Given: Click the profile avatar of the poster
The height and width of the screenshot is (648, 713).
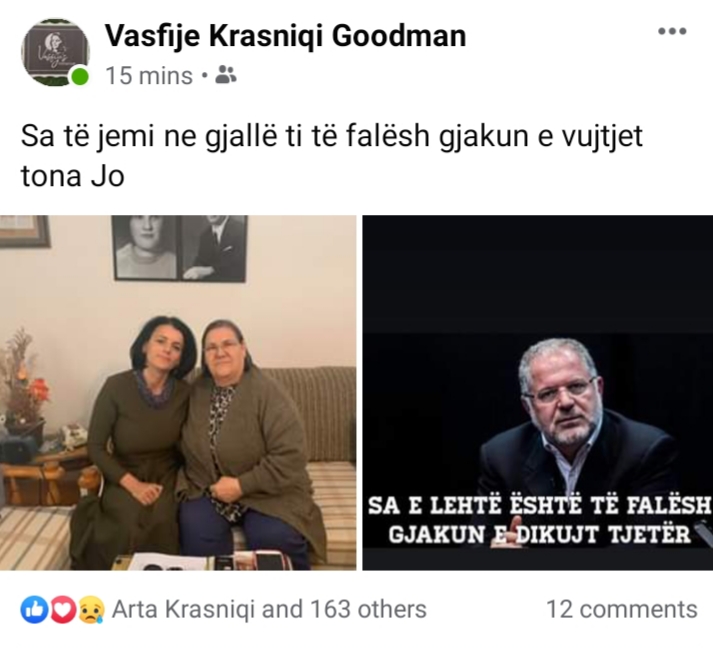Looking at the screenshot, I should 55,52.
